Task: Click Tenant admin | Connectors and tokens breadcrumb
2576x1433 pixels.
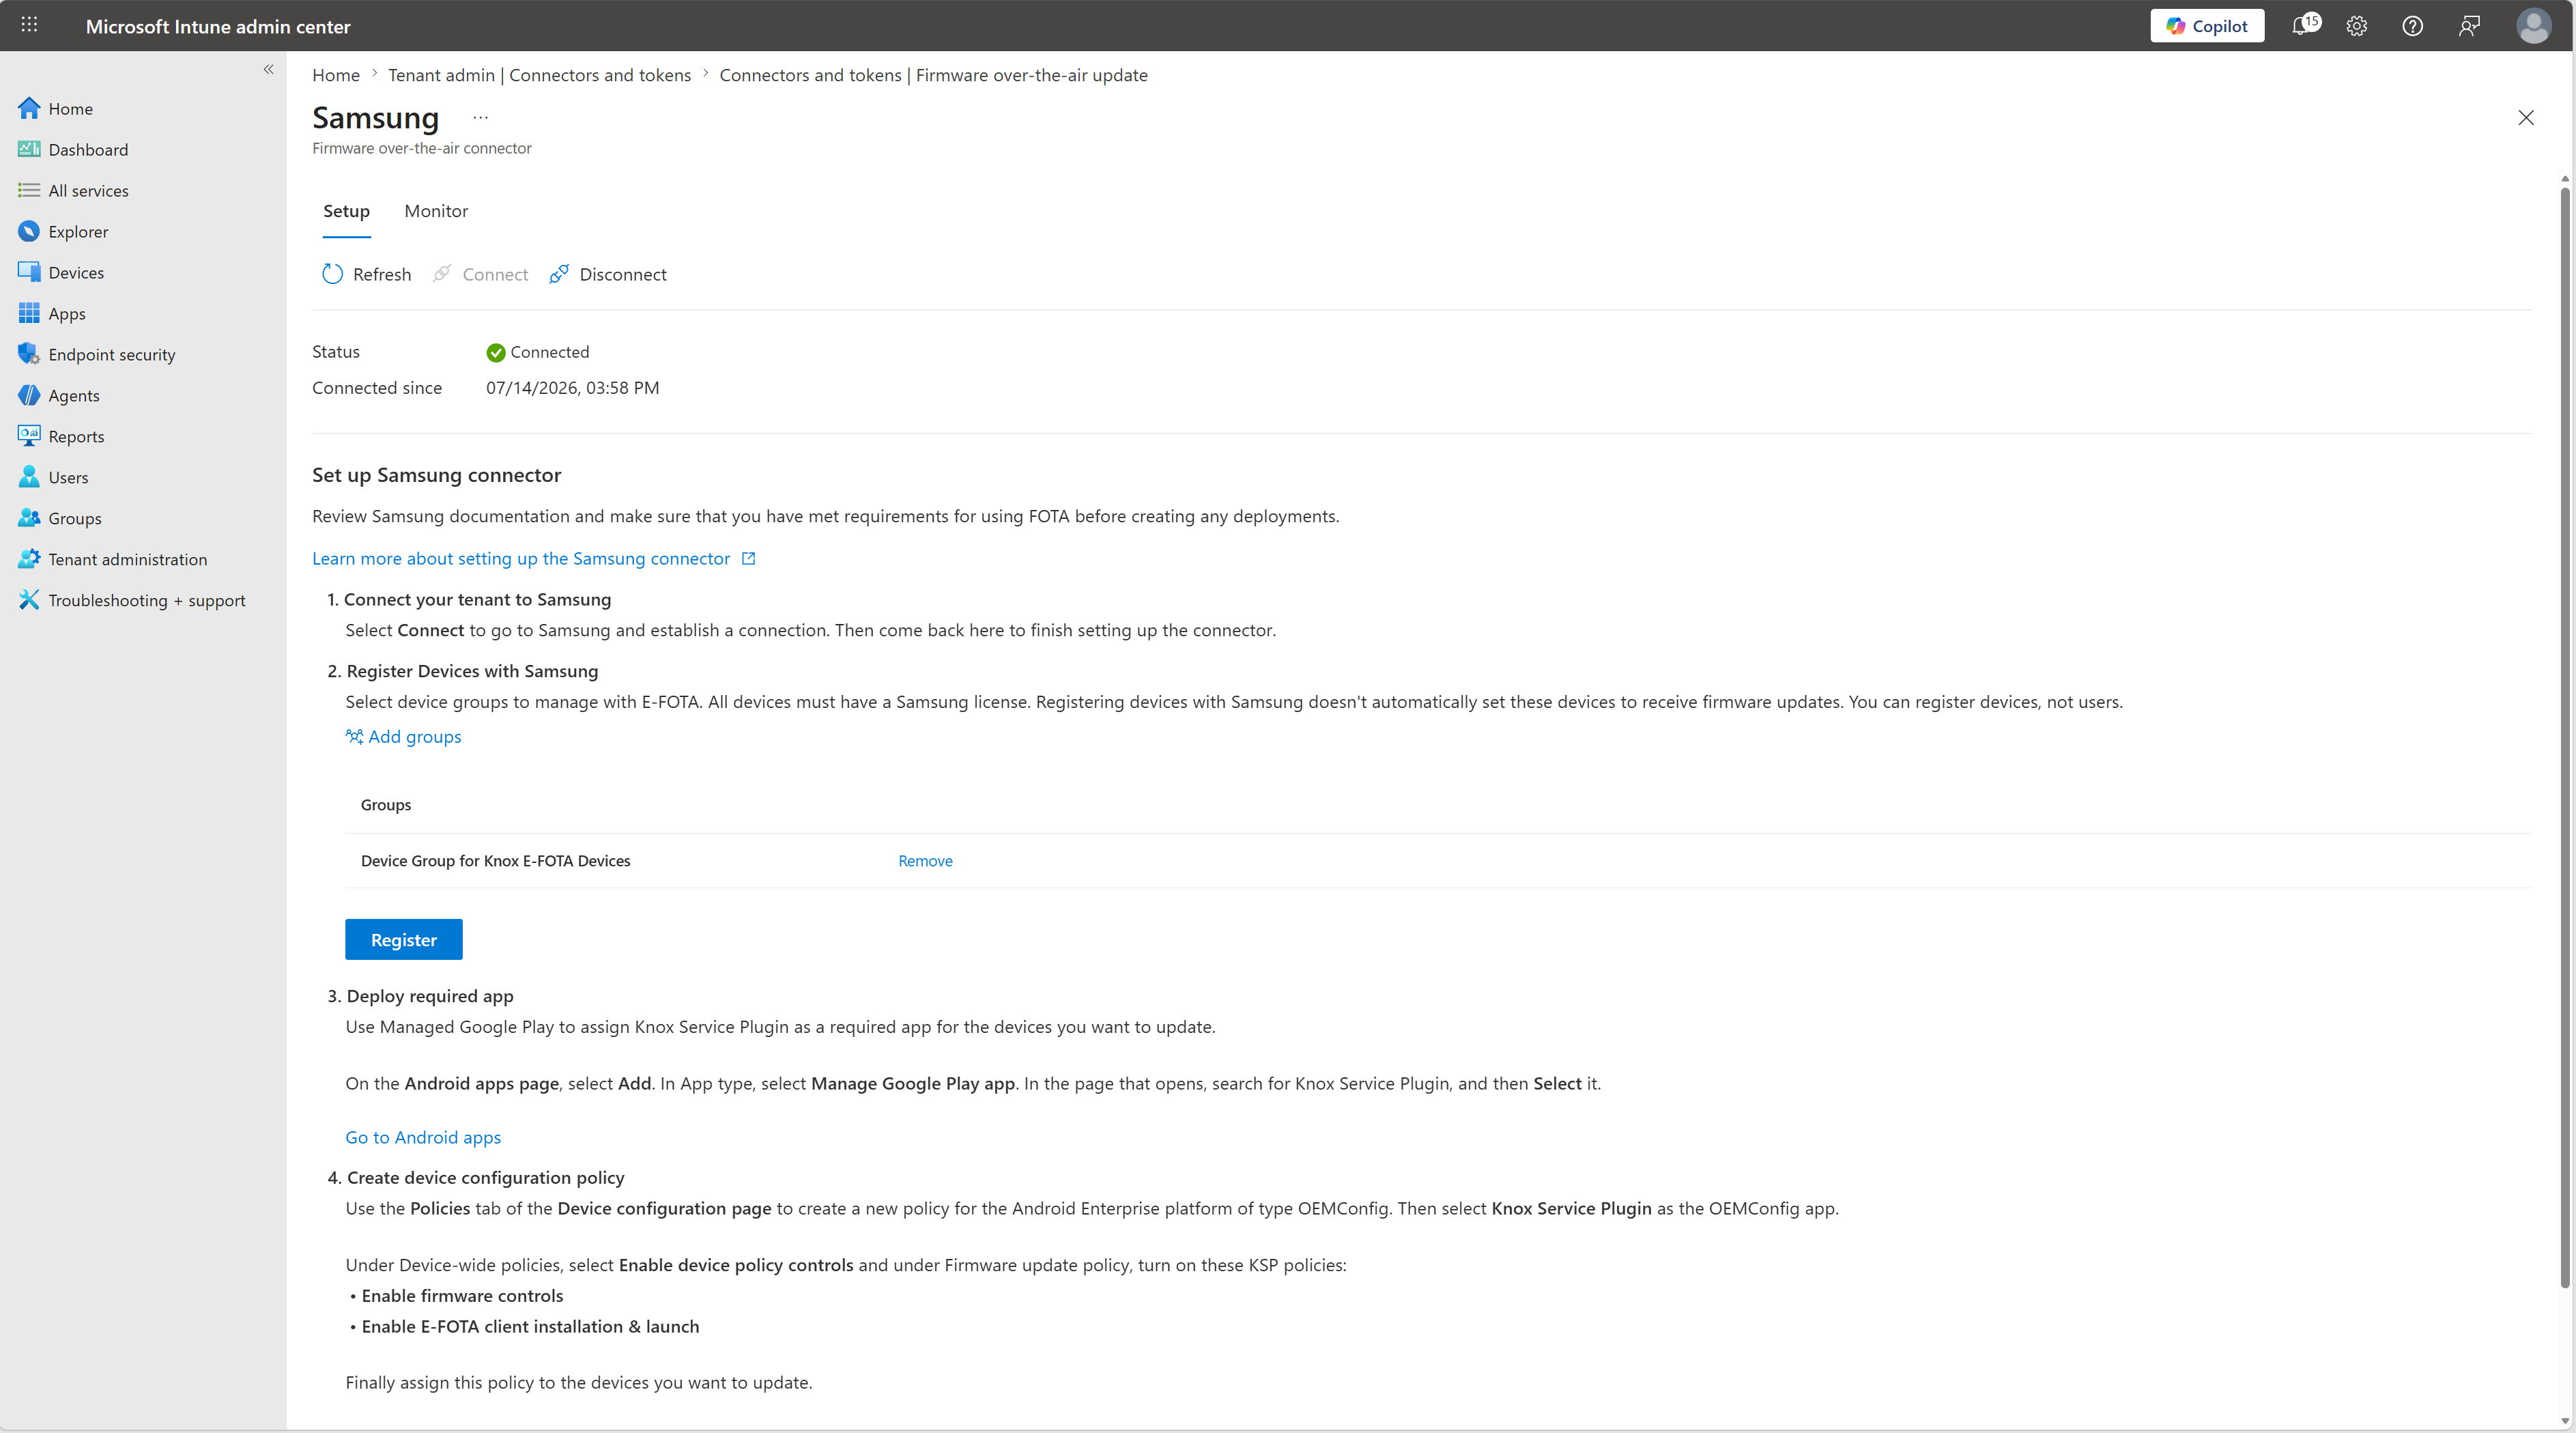Action: 539,75
